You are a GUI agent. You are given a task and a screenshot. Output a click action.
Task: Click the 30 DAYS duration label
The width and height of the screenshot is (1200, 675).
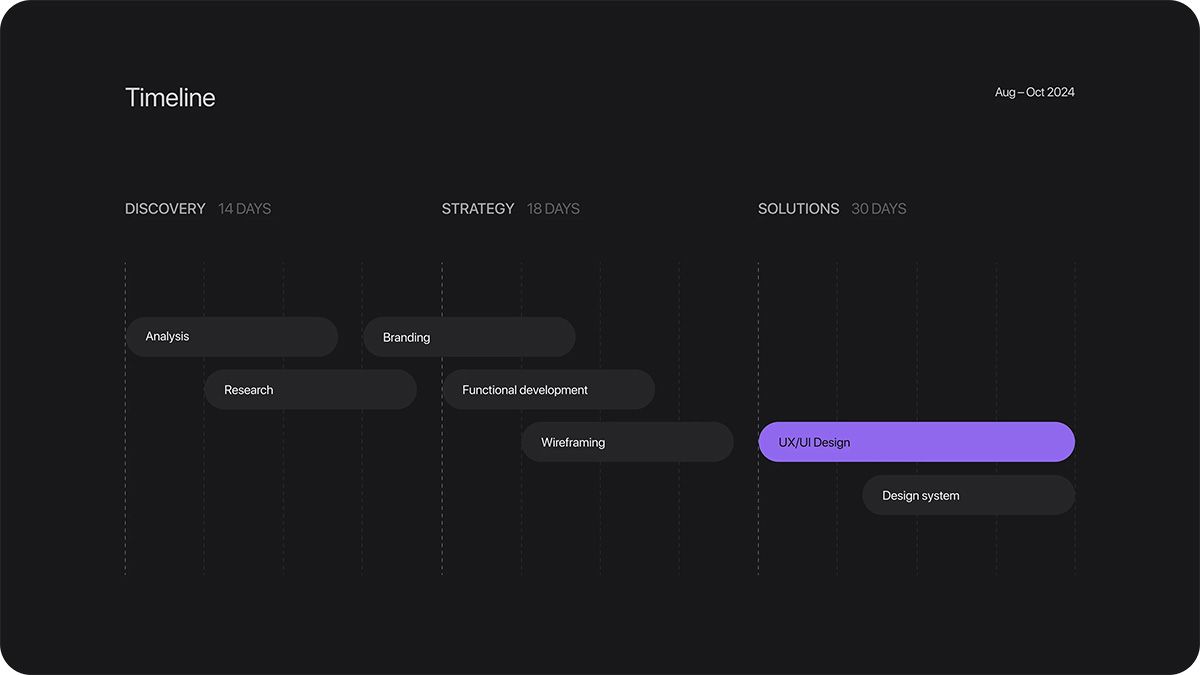pos(878,209)
